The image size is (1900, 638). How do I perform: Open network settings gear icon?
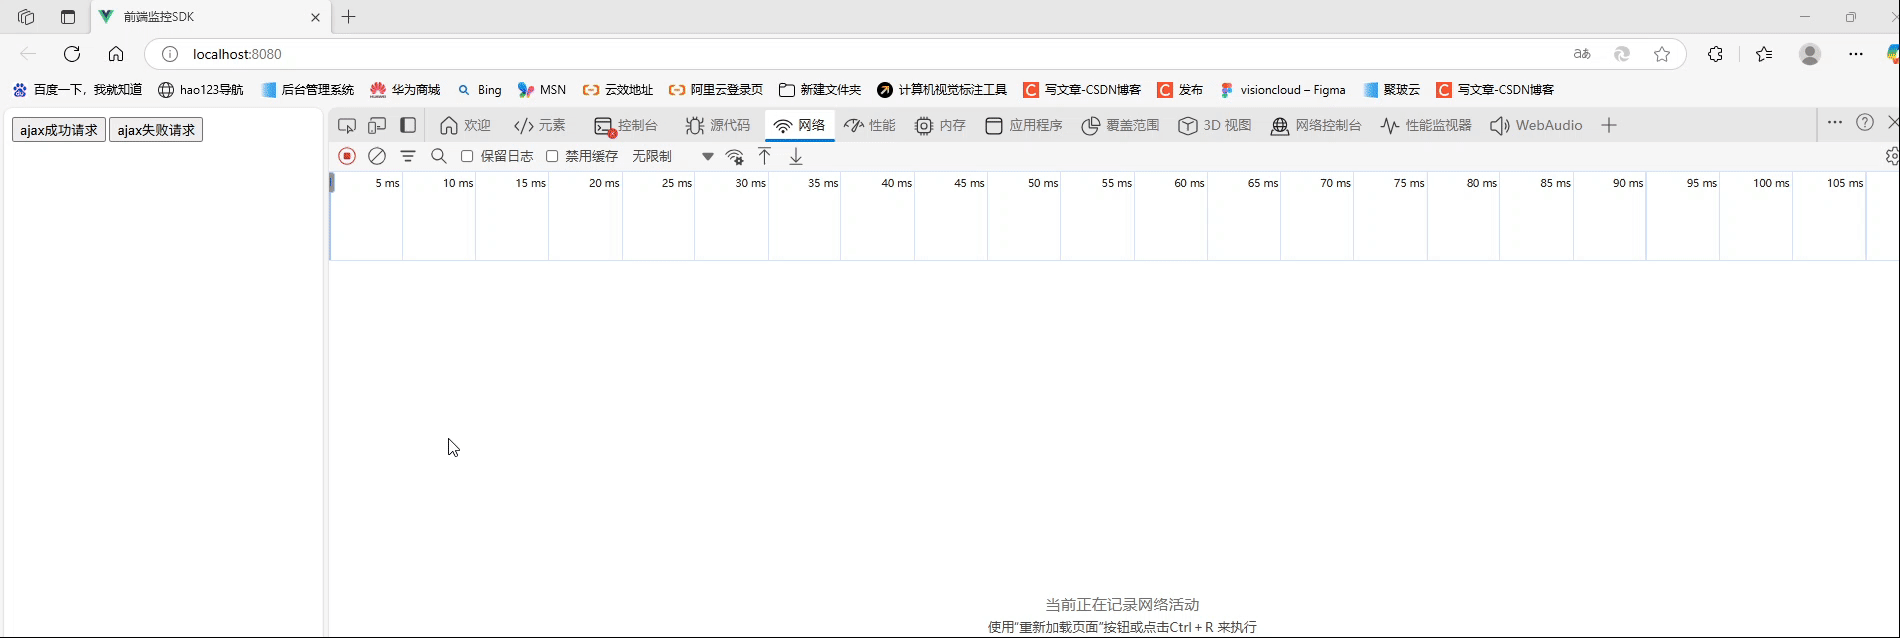point(1892,156)
